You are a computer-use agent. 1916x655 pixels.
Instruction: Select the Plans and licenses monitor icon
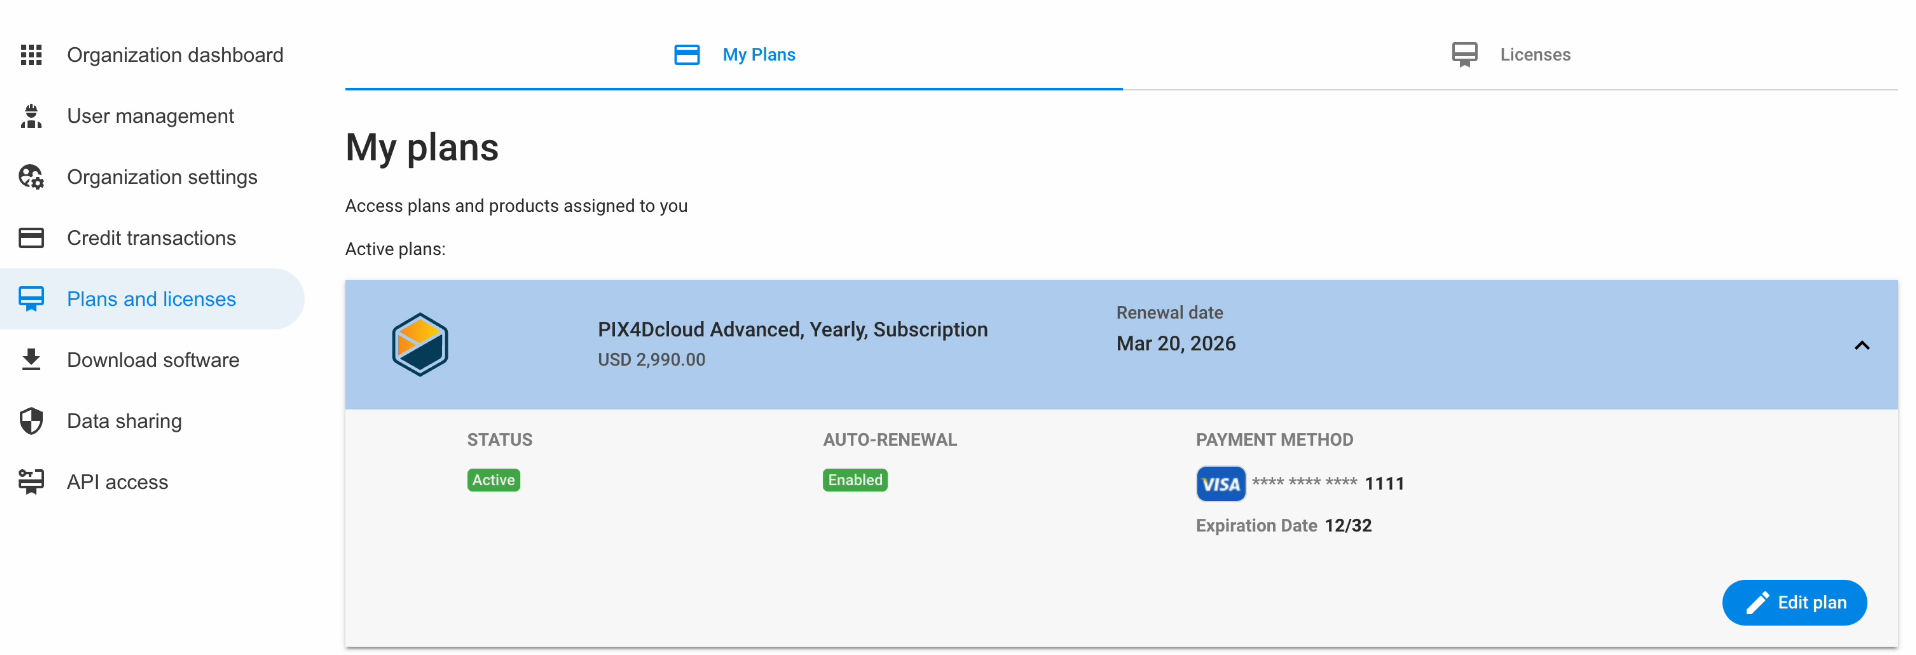coord(31,298)
